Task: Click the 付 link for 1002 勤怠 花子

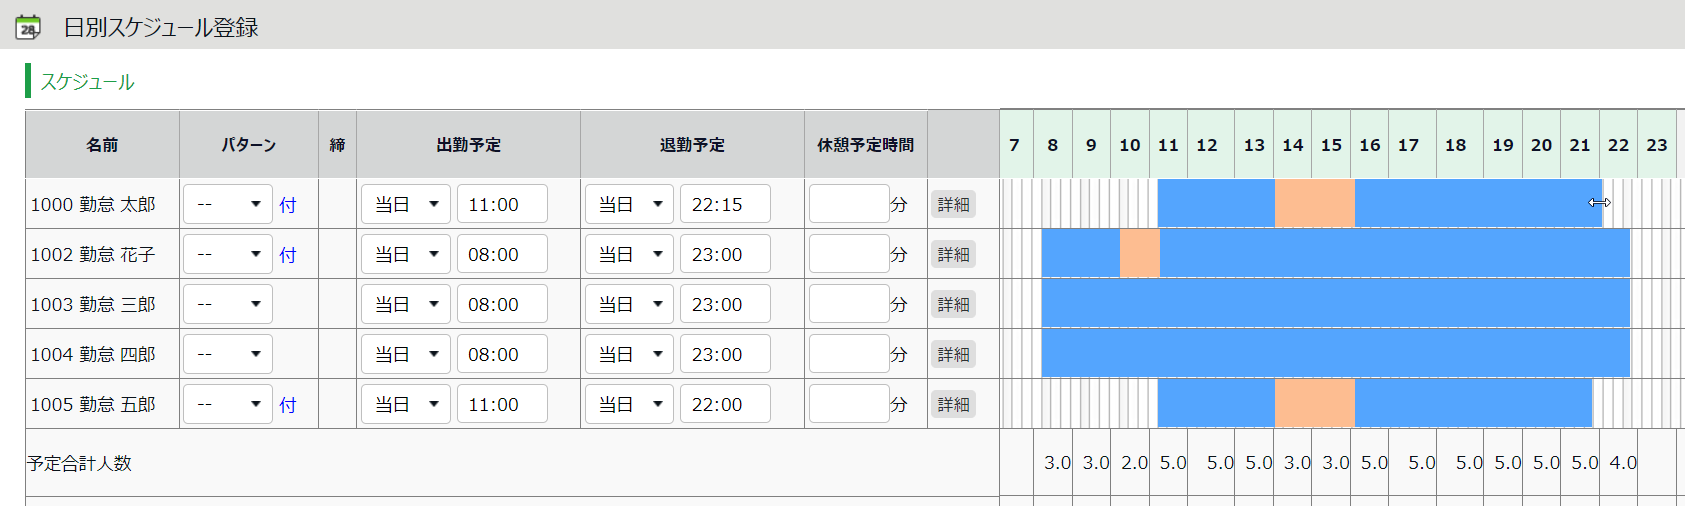Action: tap(288, 255)
